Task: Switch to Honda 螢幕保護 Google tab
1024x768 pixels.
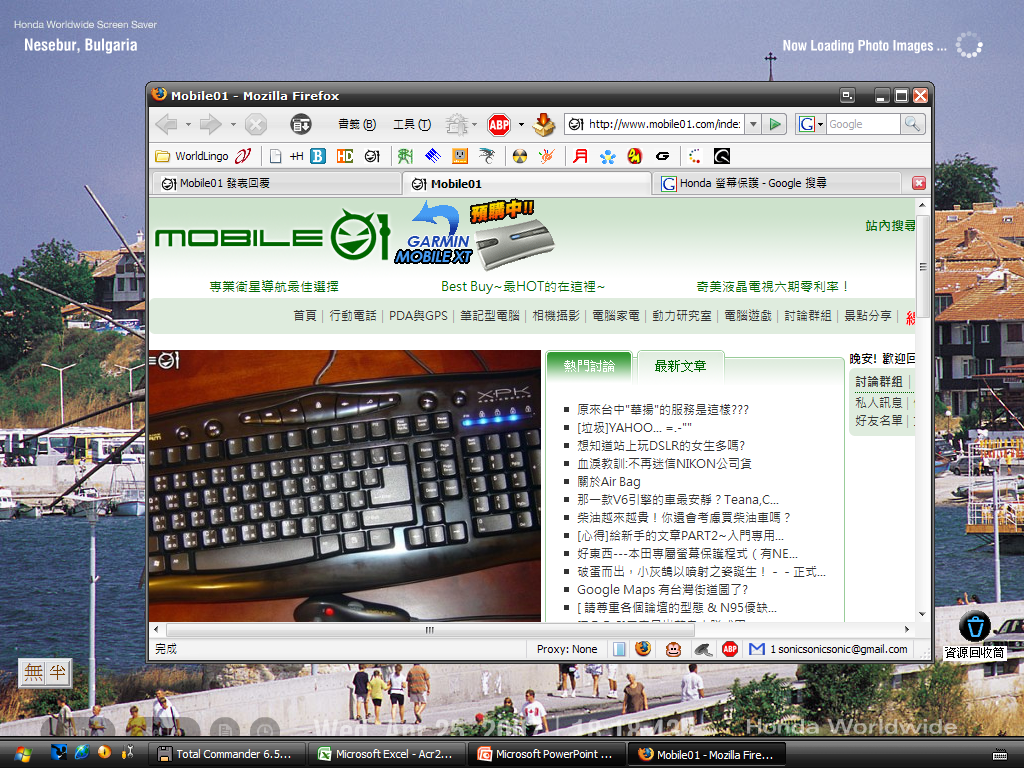Action: pos(777,184)
